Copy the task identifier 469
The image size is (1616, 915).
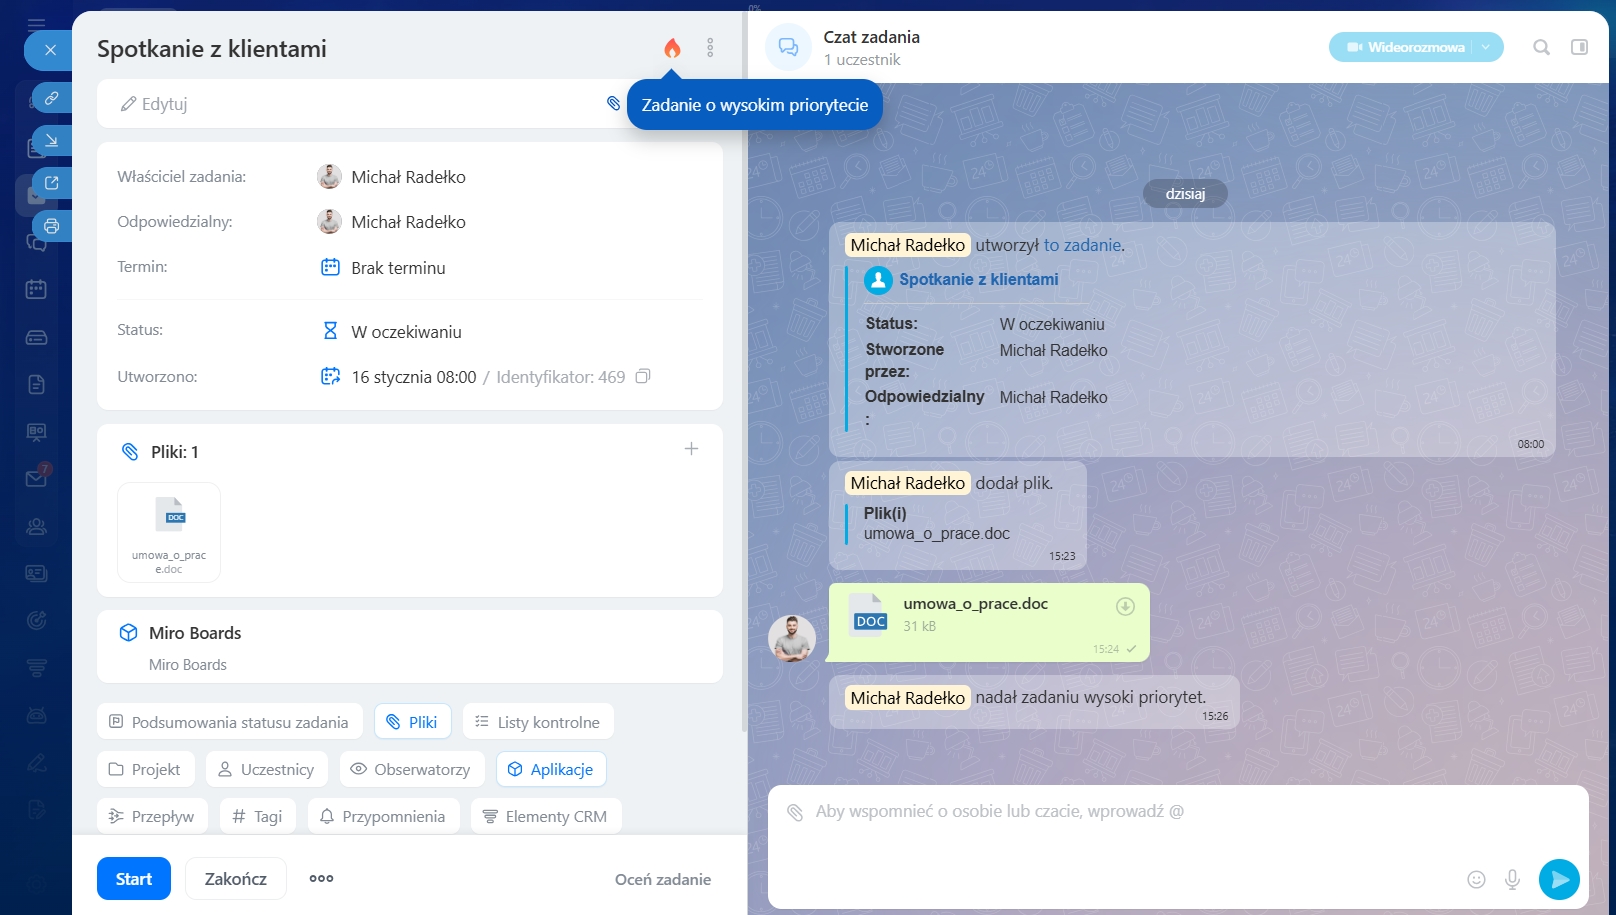[x=643, y=377]
